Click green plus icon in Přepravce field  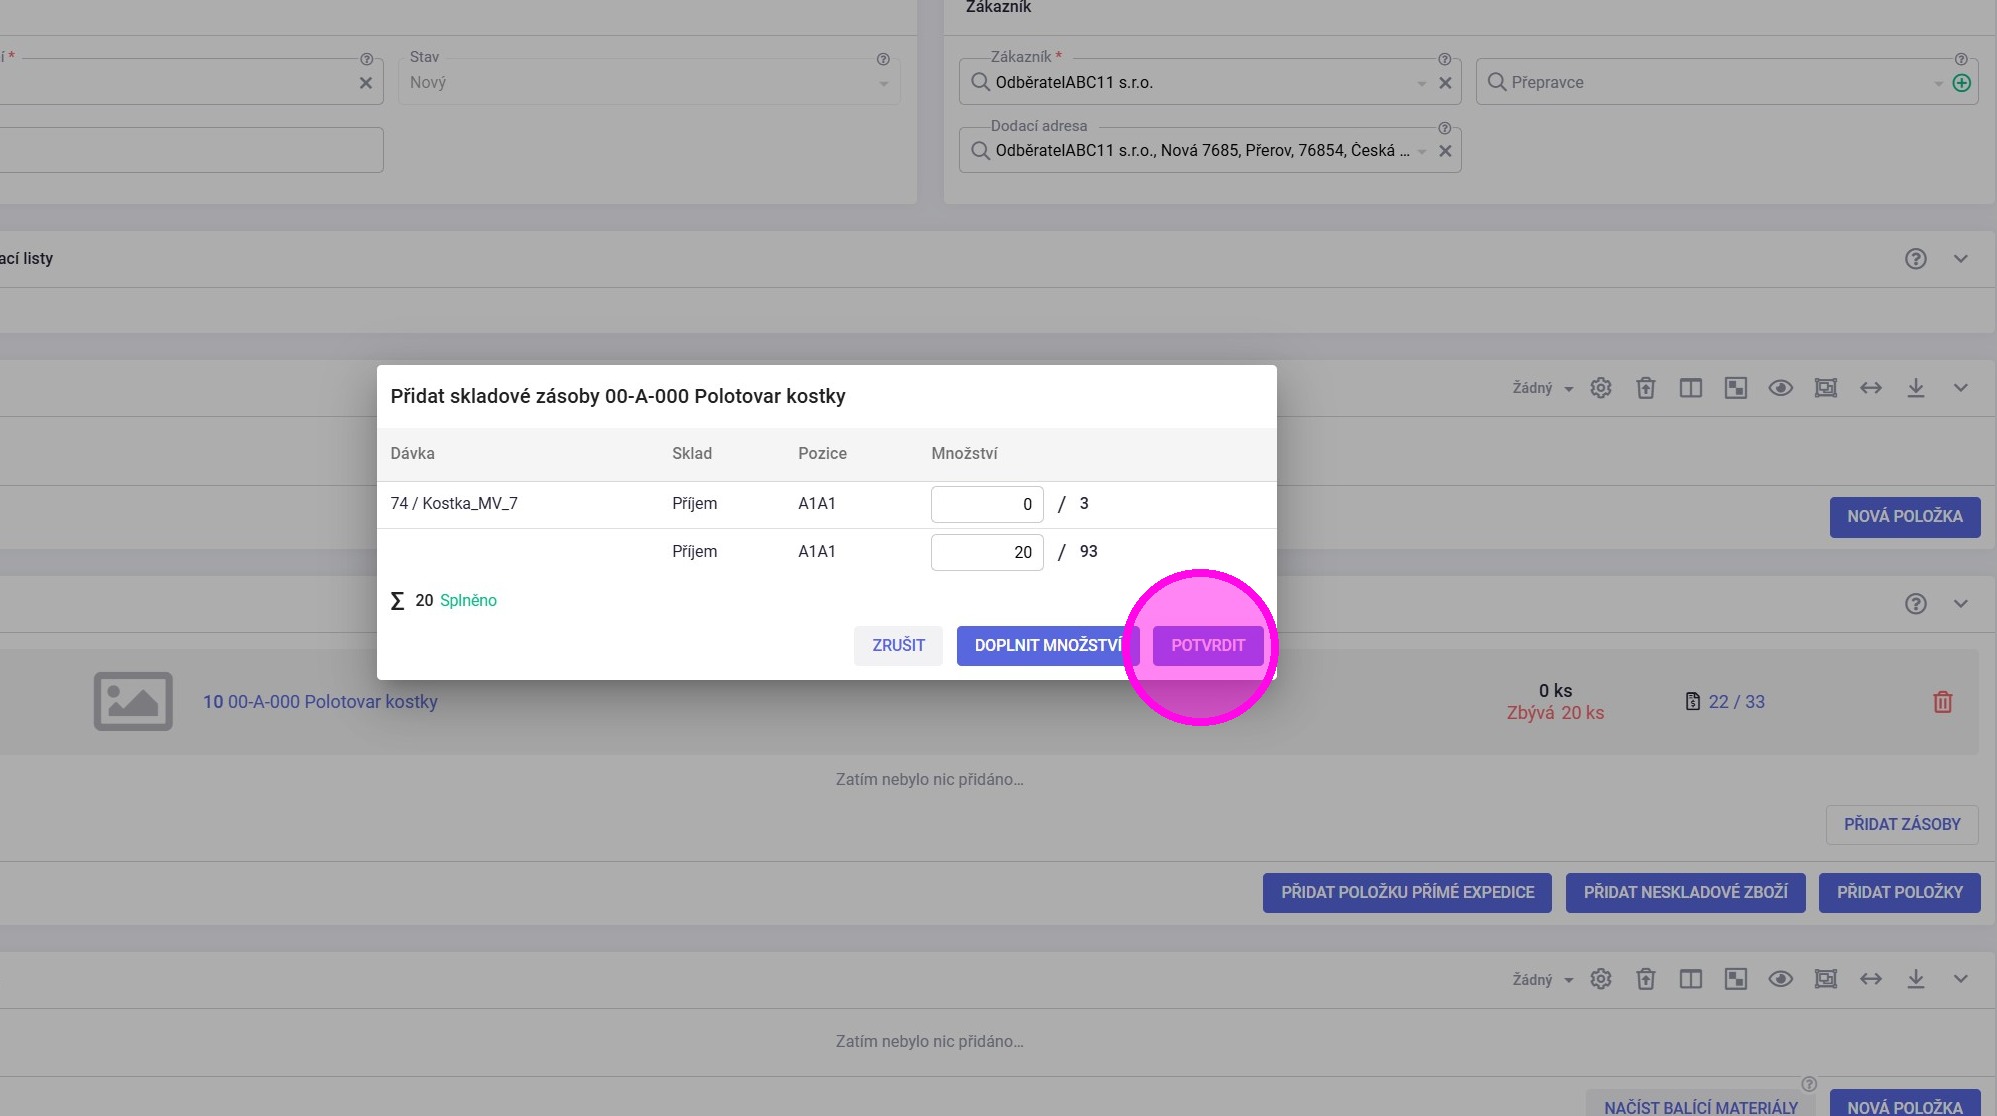tap(1961, 83)
